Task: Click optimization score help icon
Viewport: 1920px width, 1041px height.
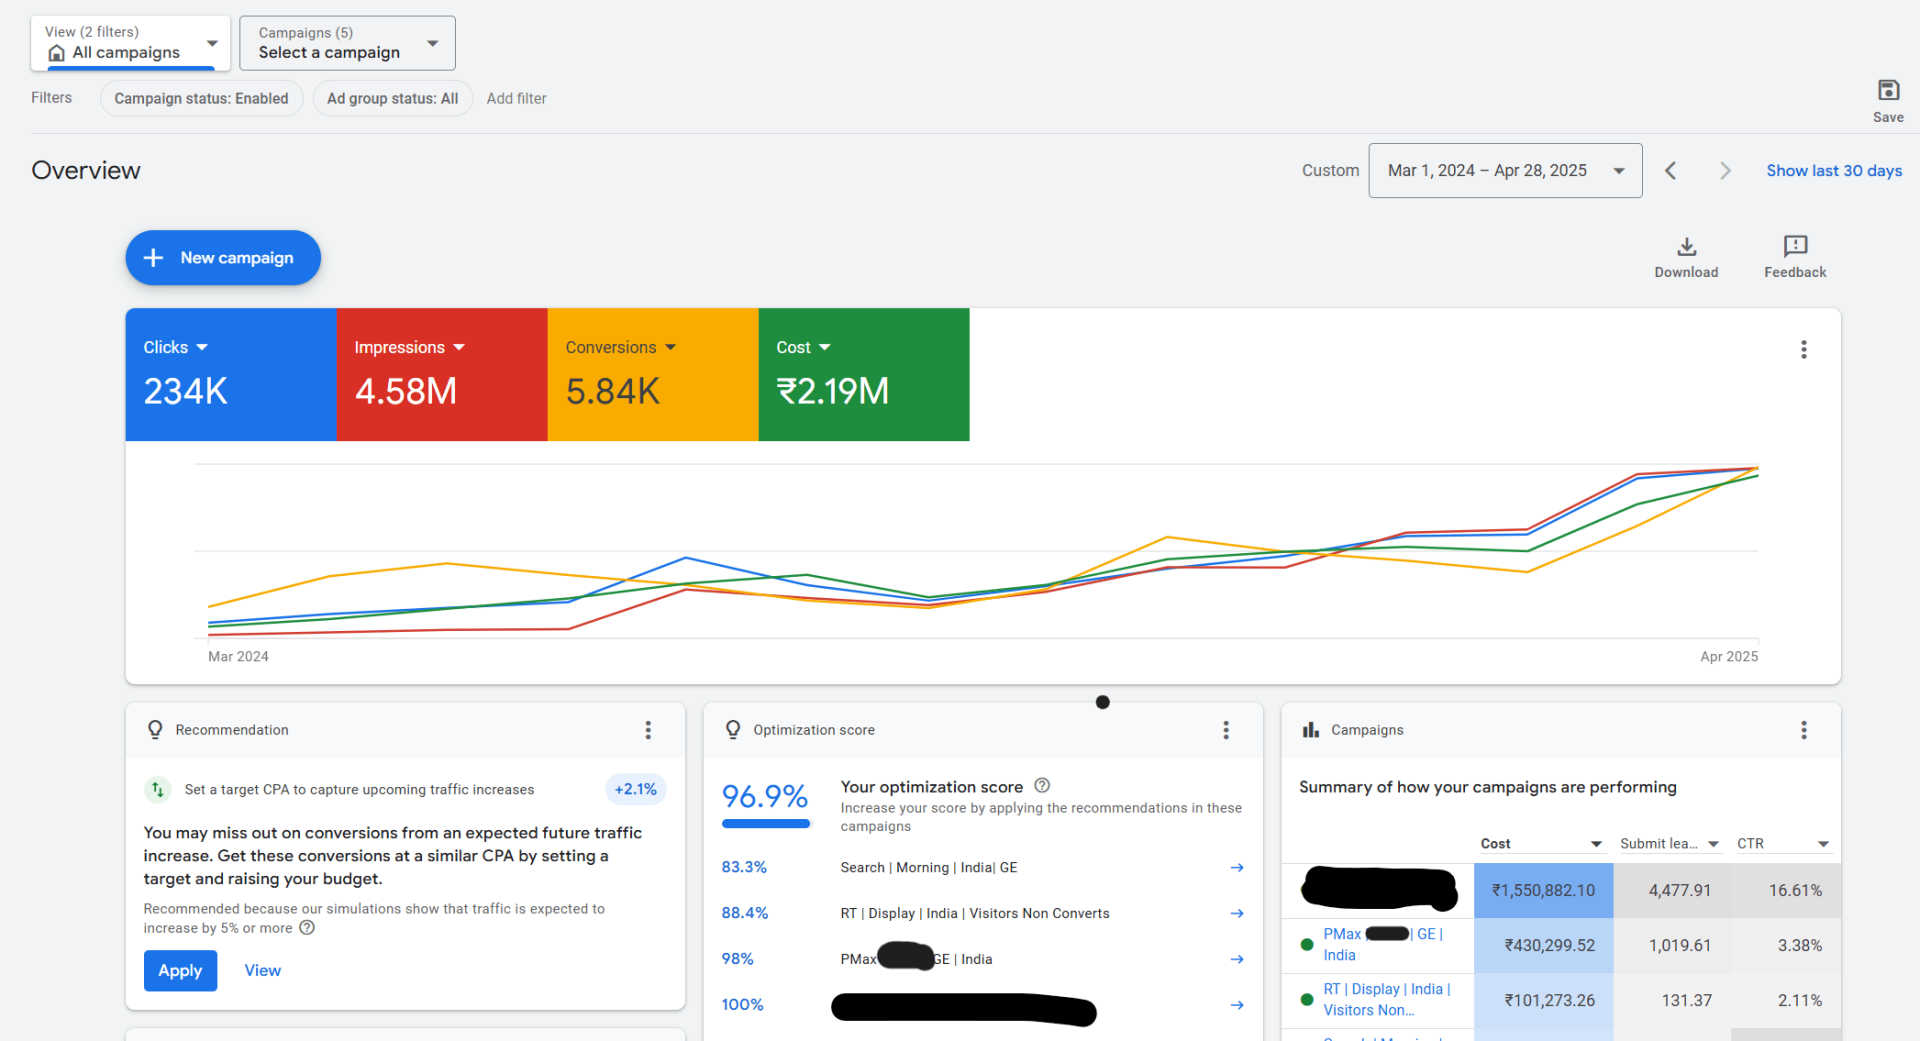Action: click(x=1042, y=786)
